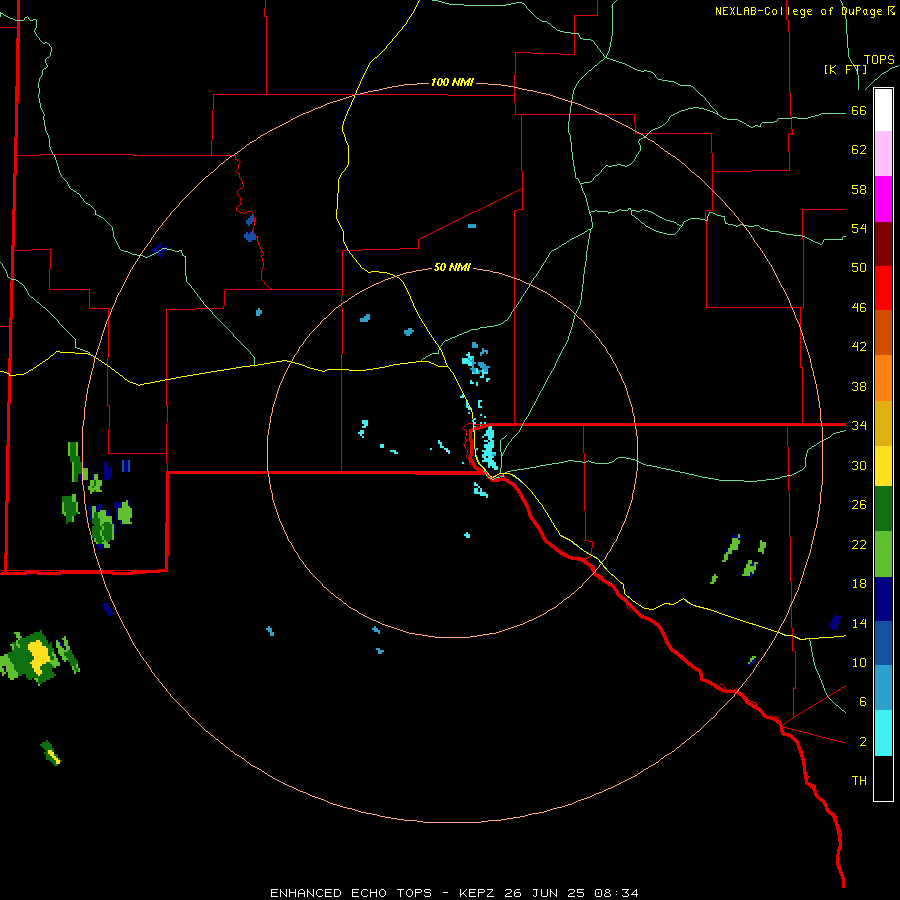Click the legend value 22

click(x=859, y=544)
